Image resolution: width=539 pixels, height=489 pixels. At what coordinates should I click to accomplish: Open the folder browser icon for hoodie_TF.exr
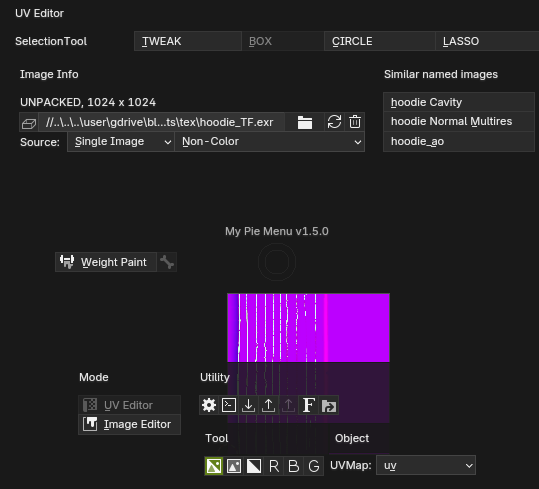coord(305,122)
